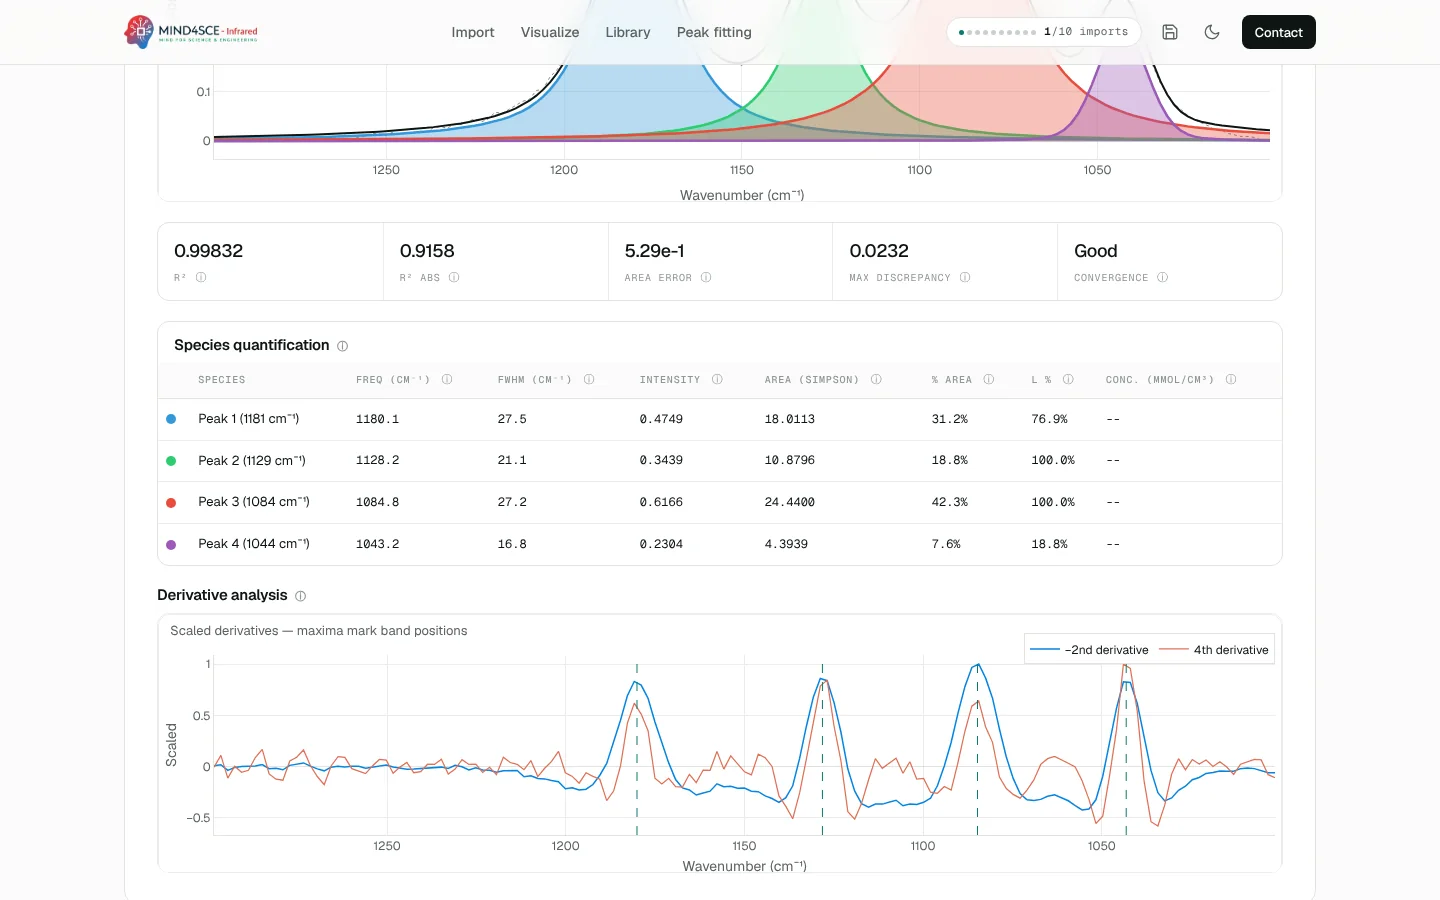Click info icon beside FWHM column
Image resolution: width=1440 pixels, height=900 pixels.
point(589,379)
